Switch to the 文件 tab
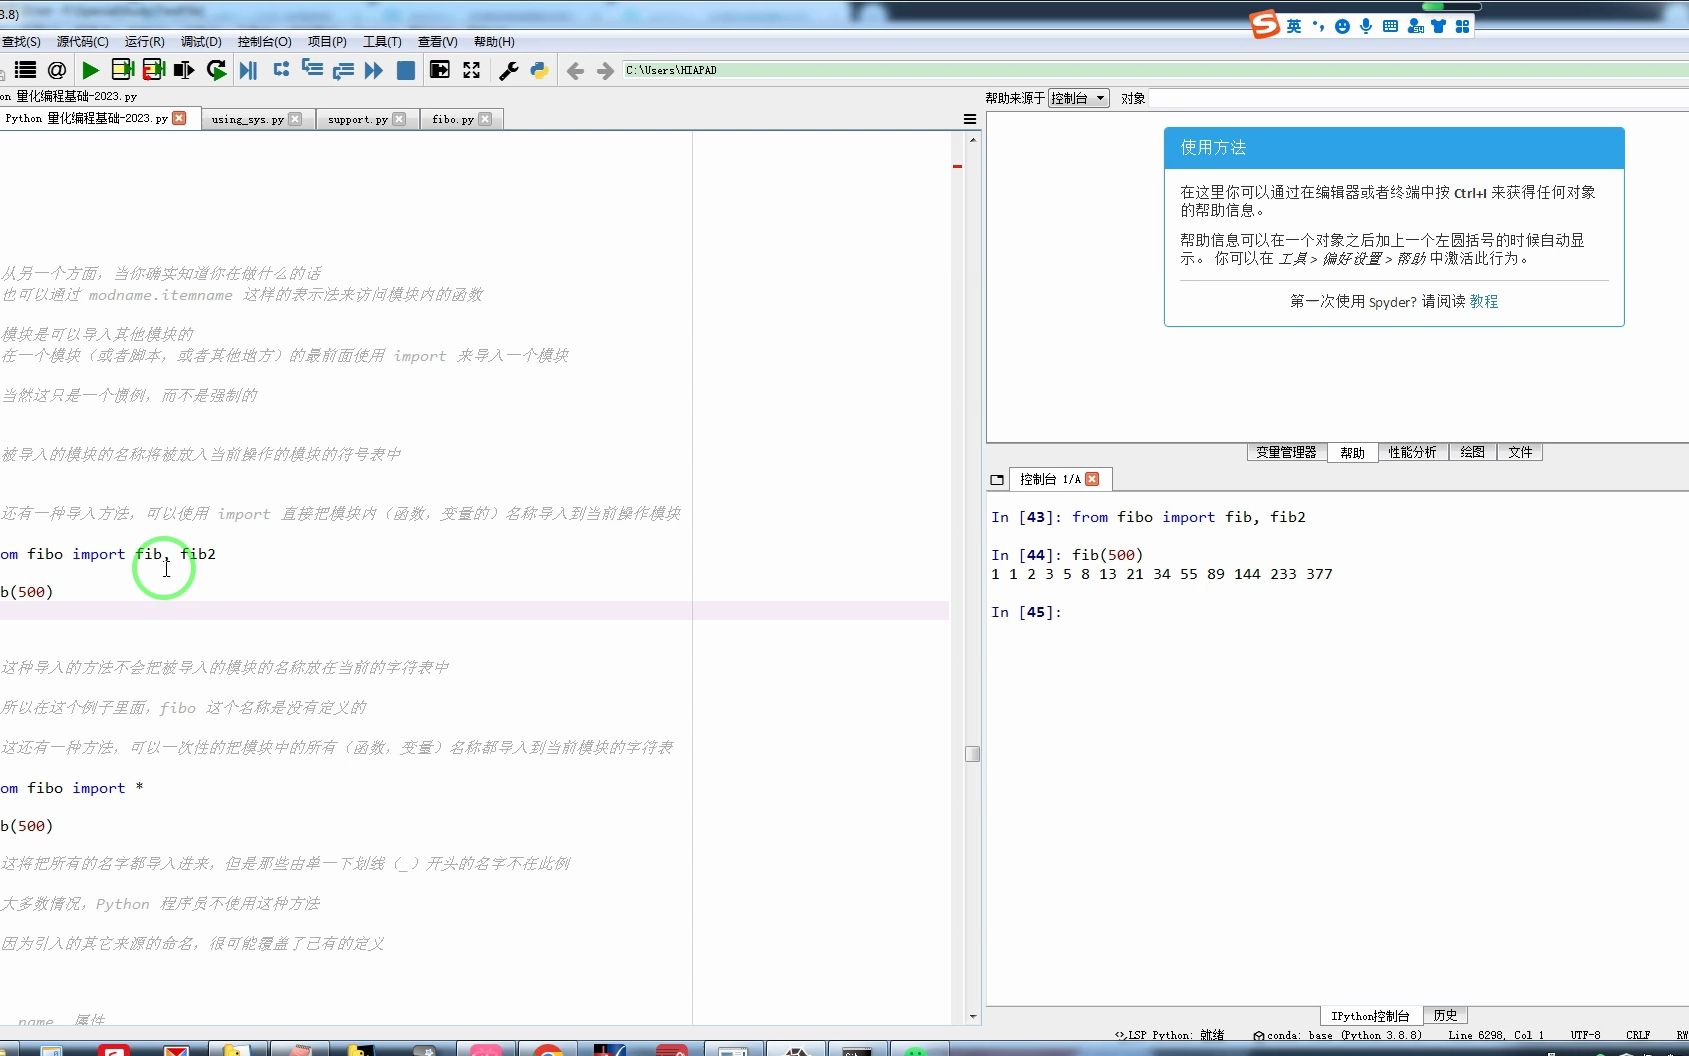Viewport: 1689px width, 1056px height. 1520,452
